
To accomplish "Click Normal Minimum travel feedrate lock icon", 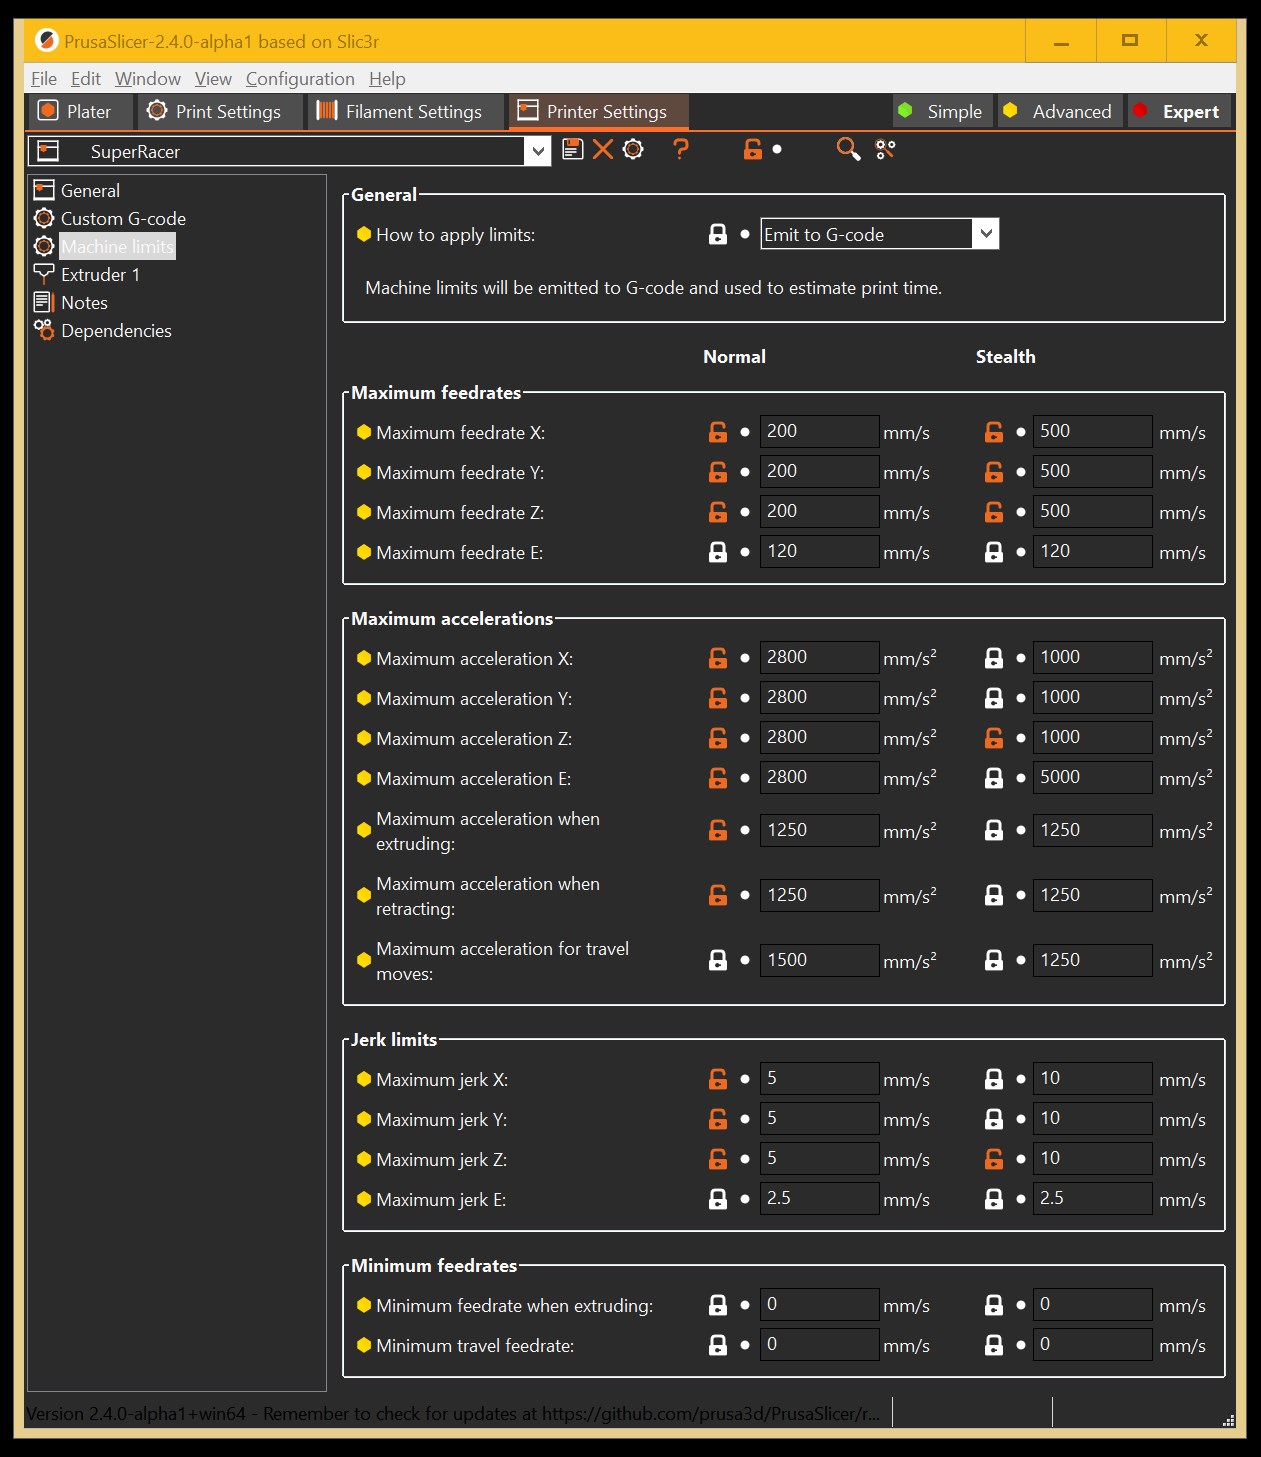I will (x=718, y=1345).
